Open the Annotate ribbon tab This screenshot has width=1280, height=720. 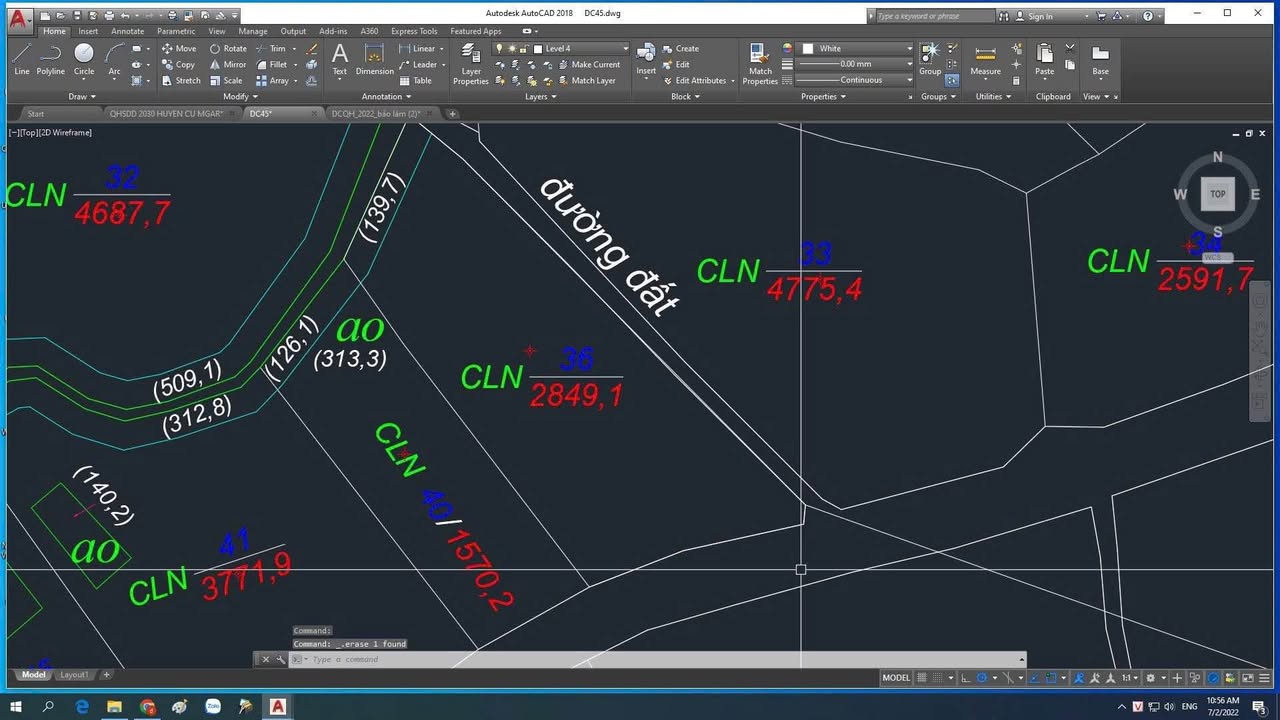pos(127,31)
